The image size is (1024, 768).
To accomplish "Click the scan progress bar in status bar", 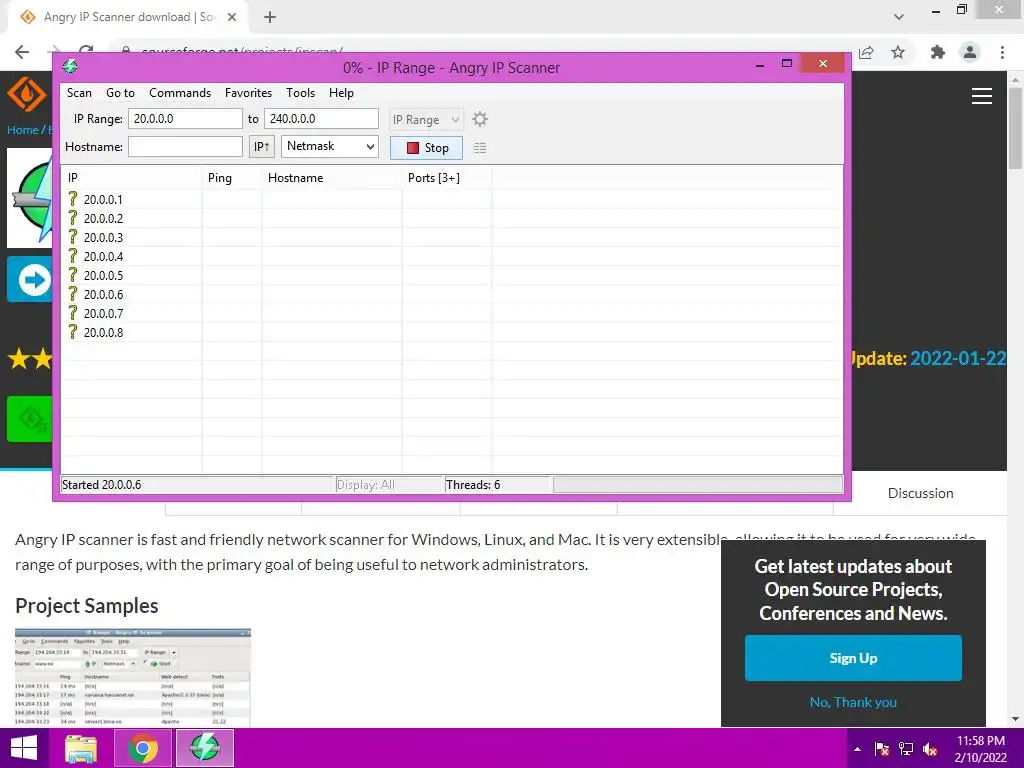I will click(x=697, y=485).
